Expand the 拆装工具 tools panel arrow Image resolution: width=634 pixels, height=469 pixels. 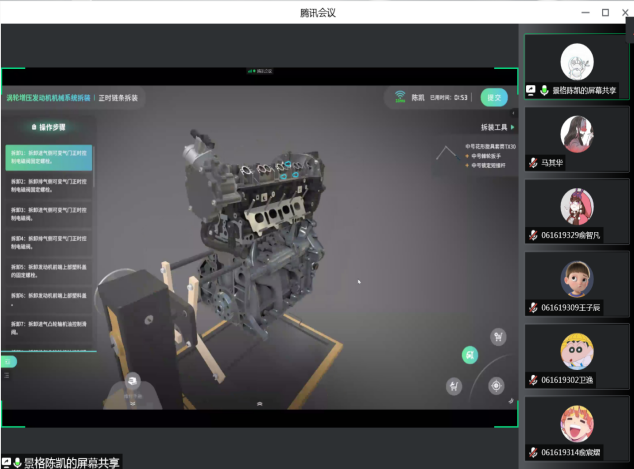point(513,127)
